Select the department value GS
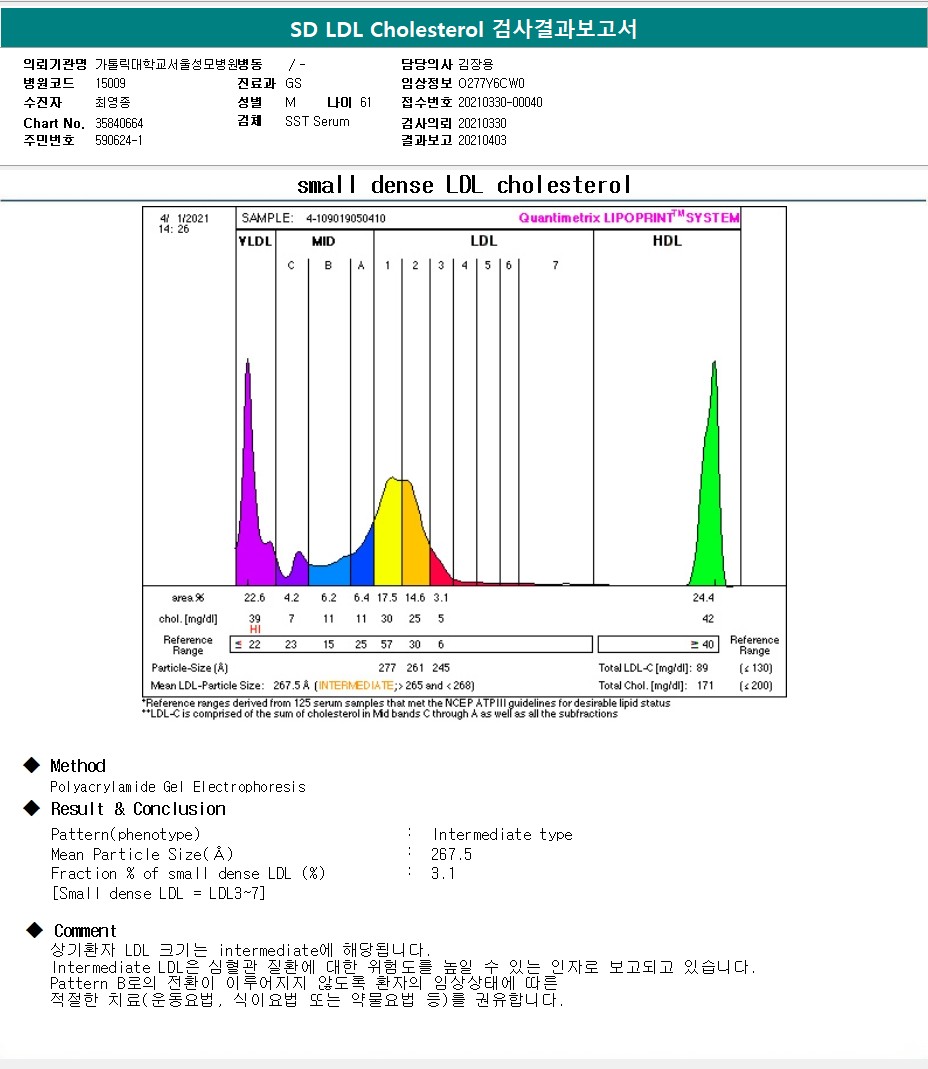 293,83
